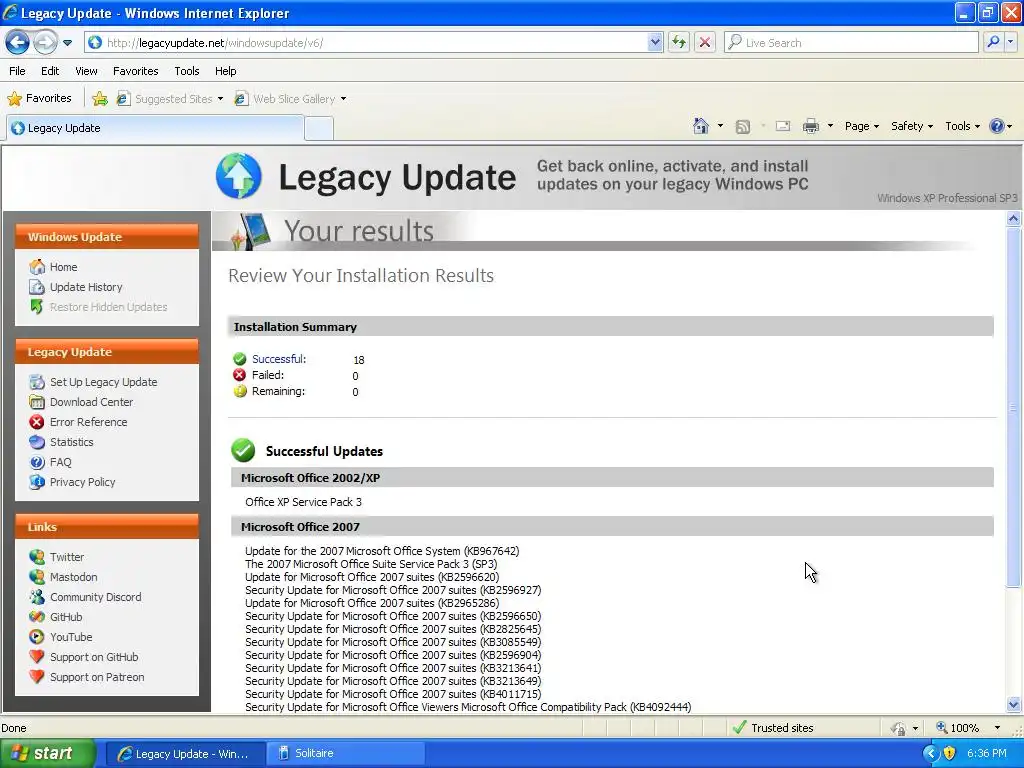The height and width of the screenshot is (768, 1024).
Task: Click the YouTube play icon
Action: 37,637
